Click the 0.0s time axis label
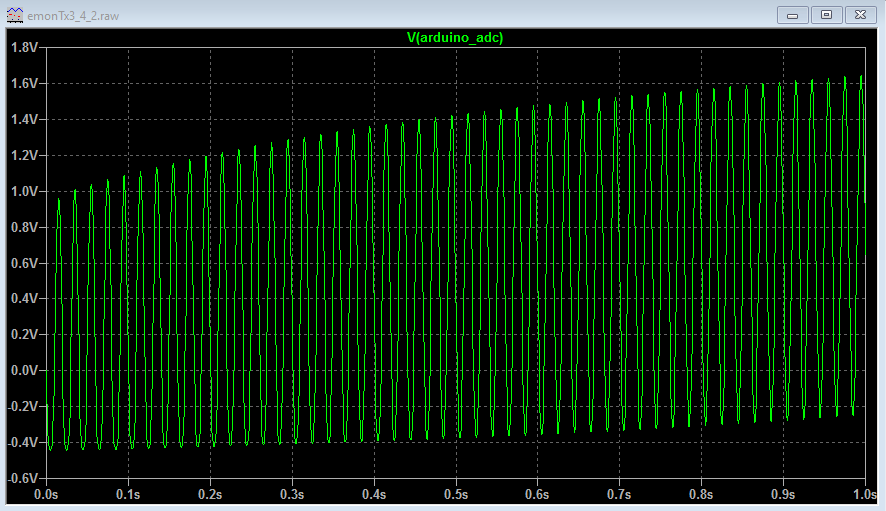This screenshot has width=886, height=511. coord(46,495)
